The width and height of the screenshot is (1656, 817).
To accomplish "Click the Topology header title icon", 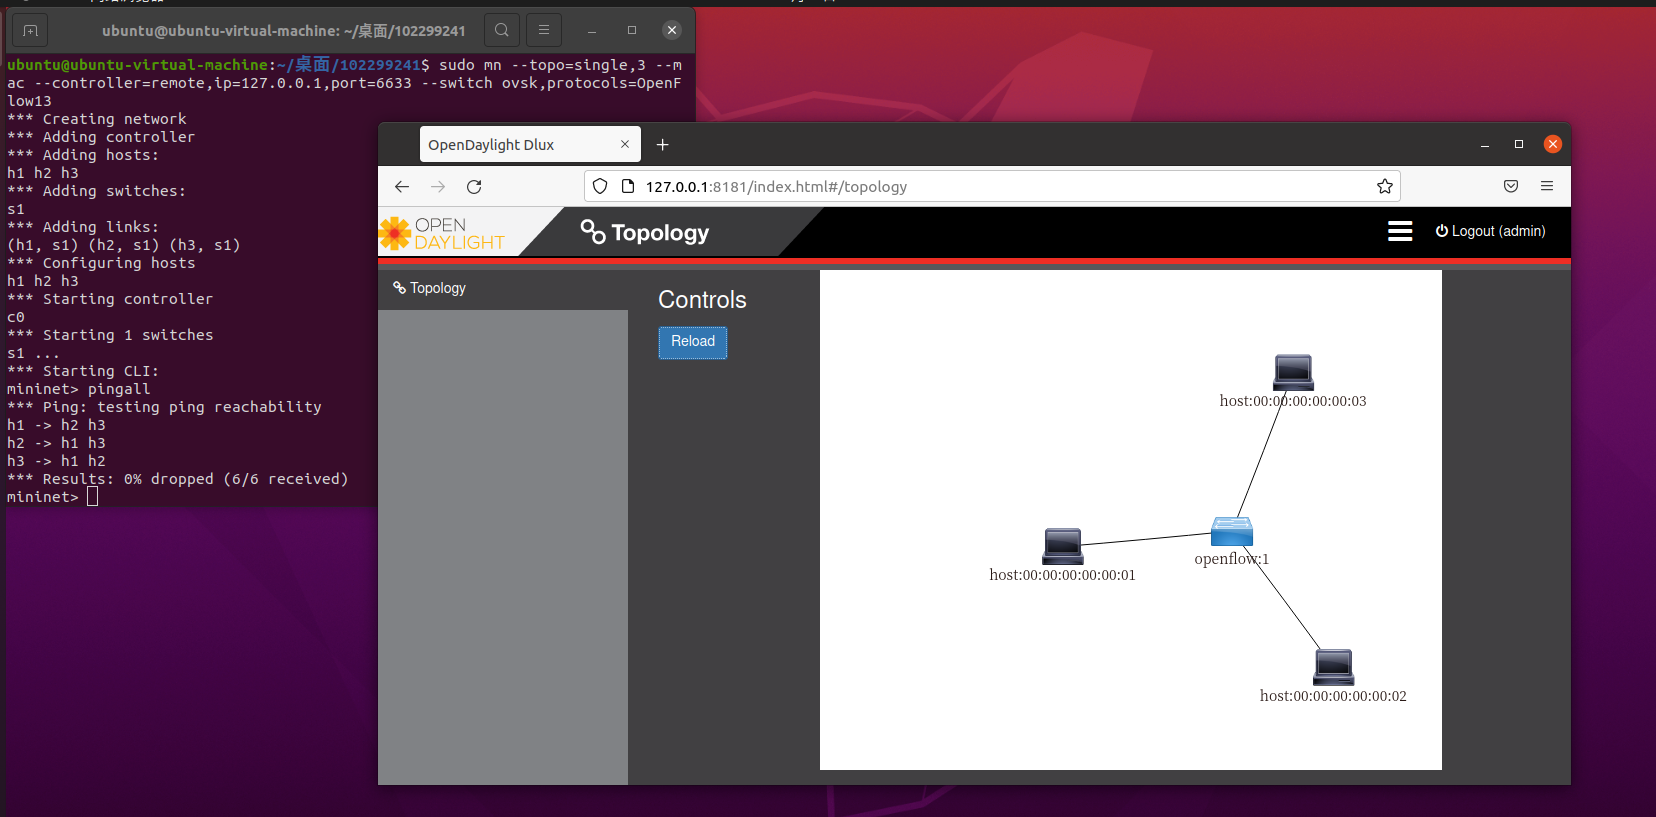I will click(593, 232).
